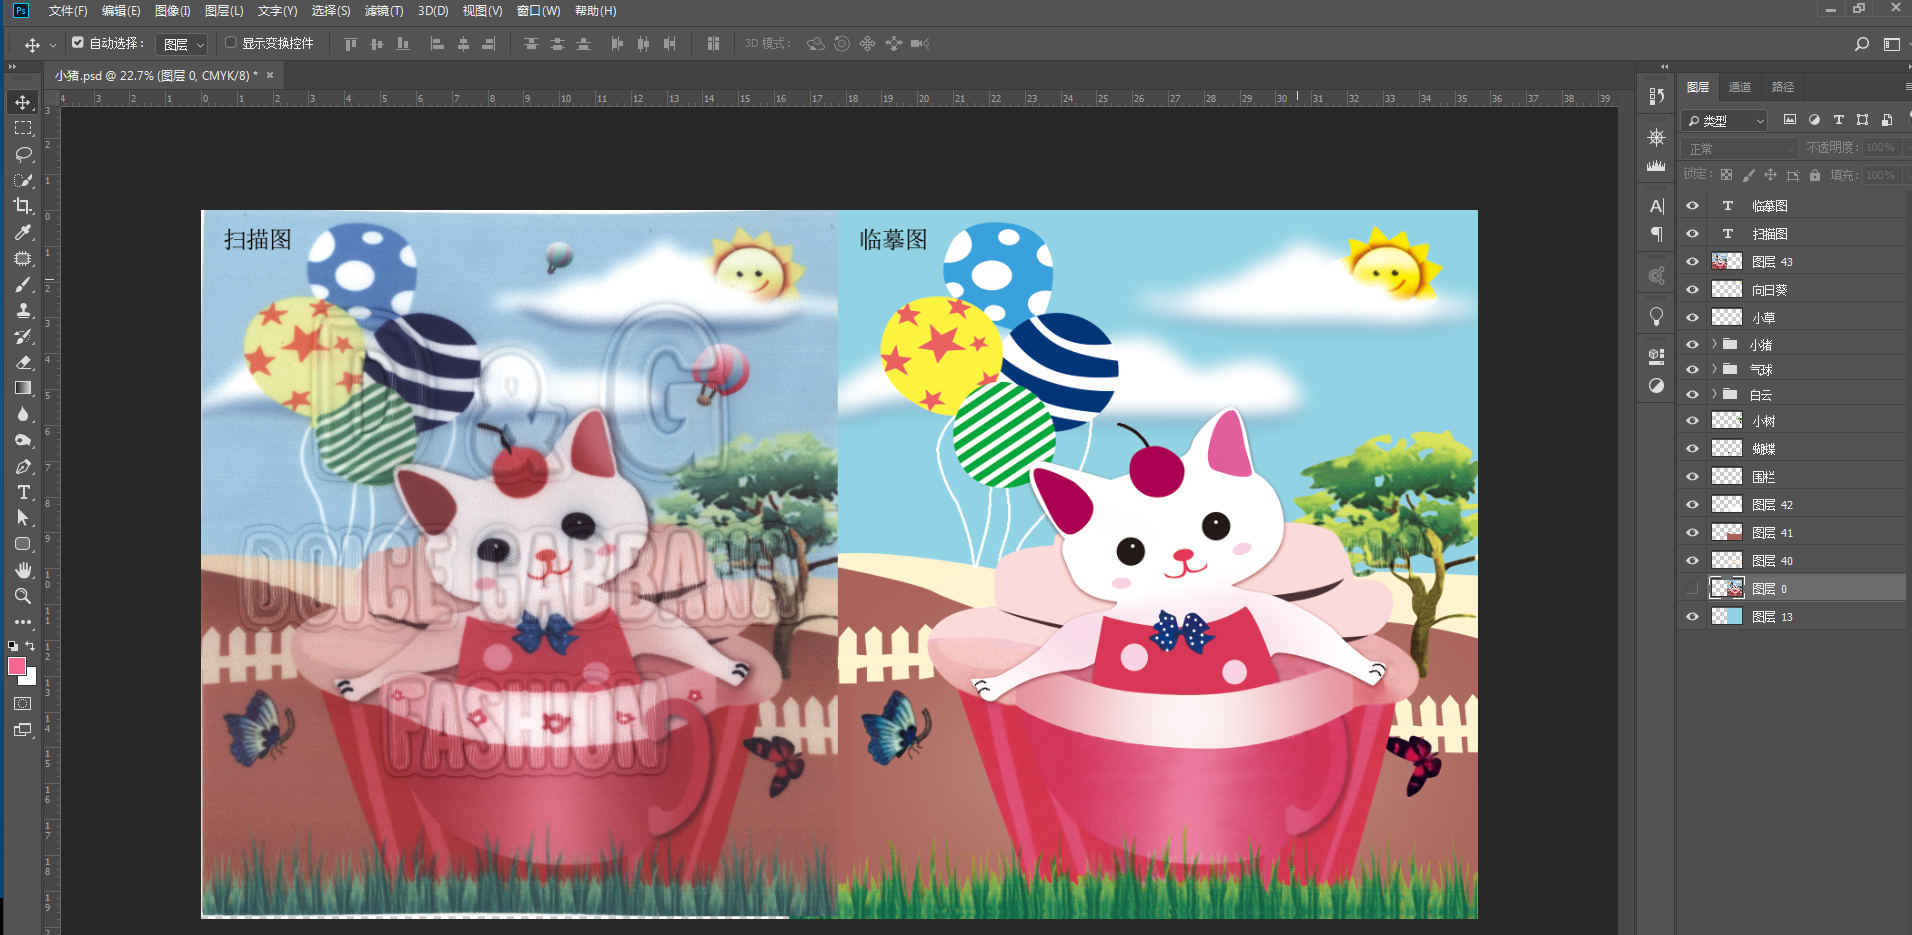Select the Gradient tool

pos(23,388)
